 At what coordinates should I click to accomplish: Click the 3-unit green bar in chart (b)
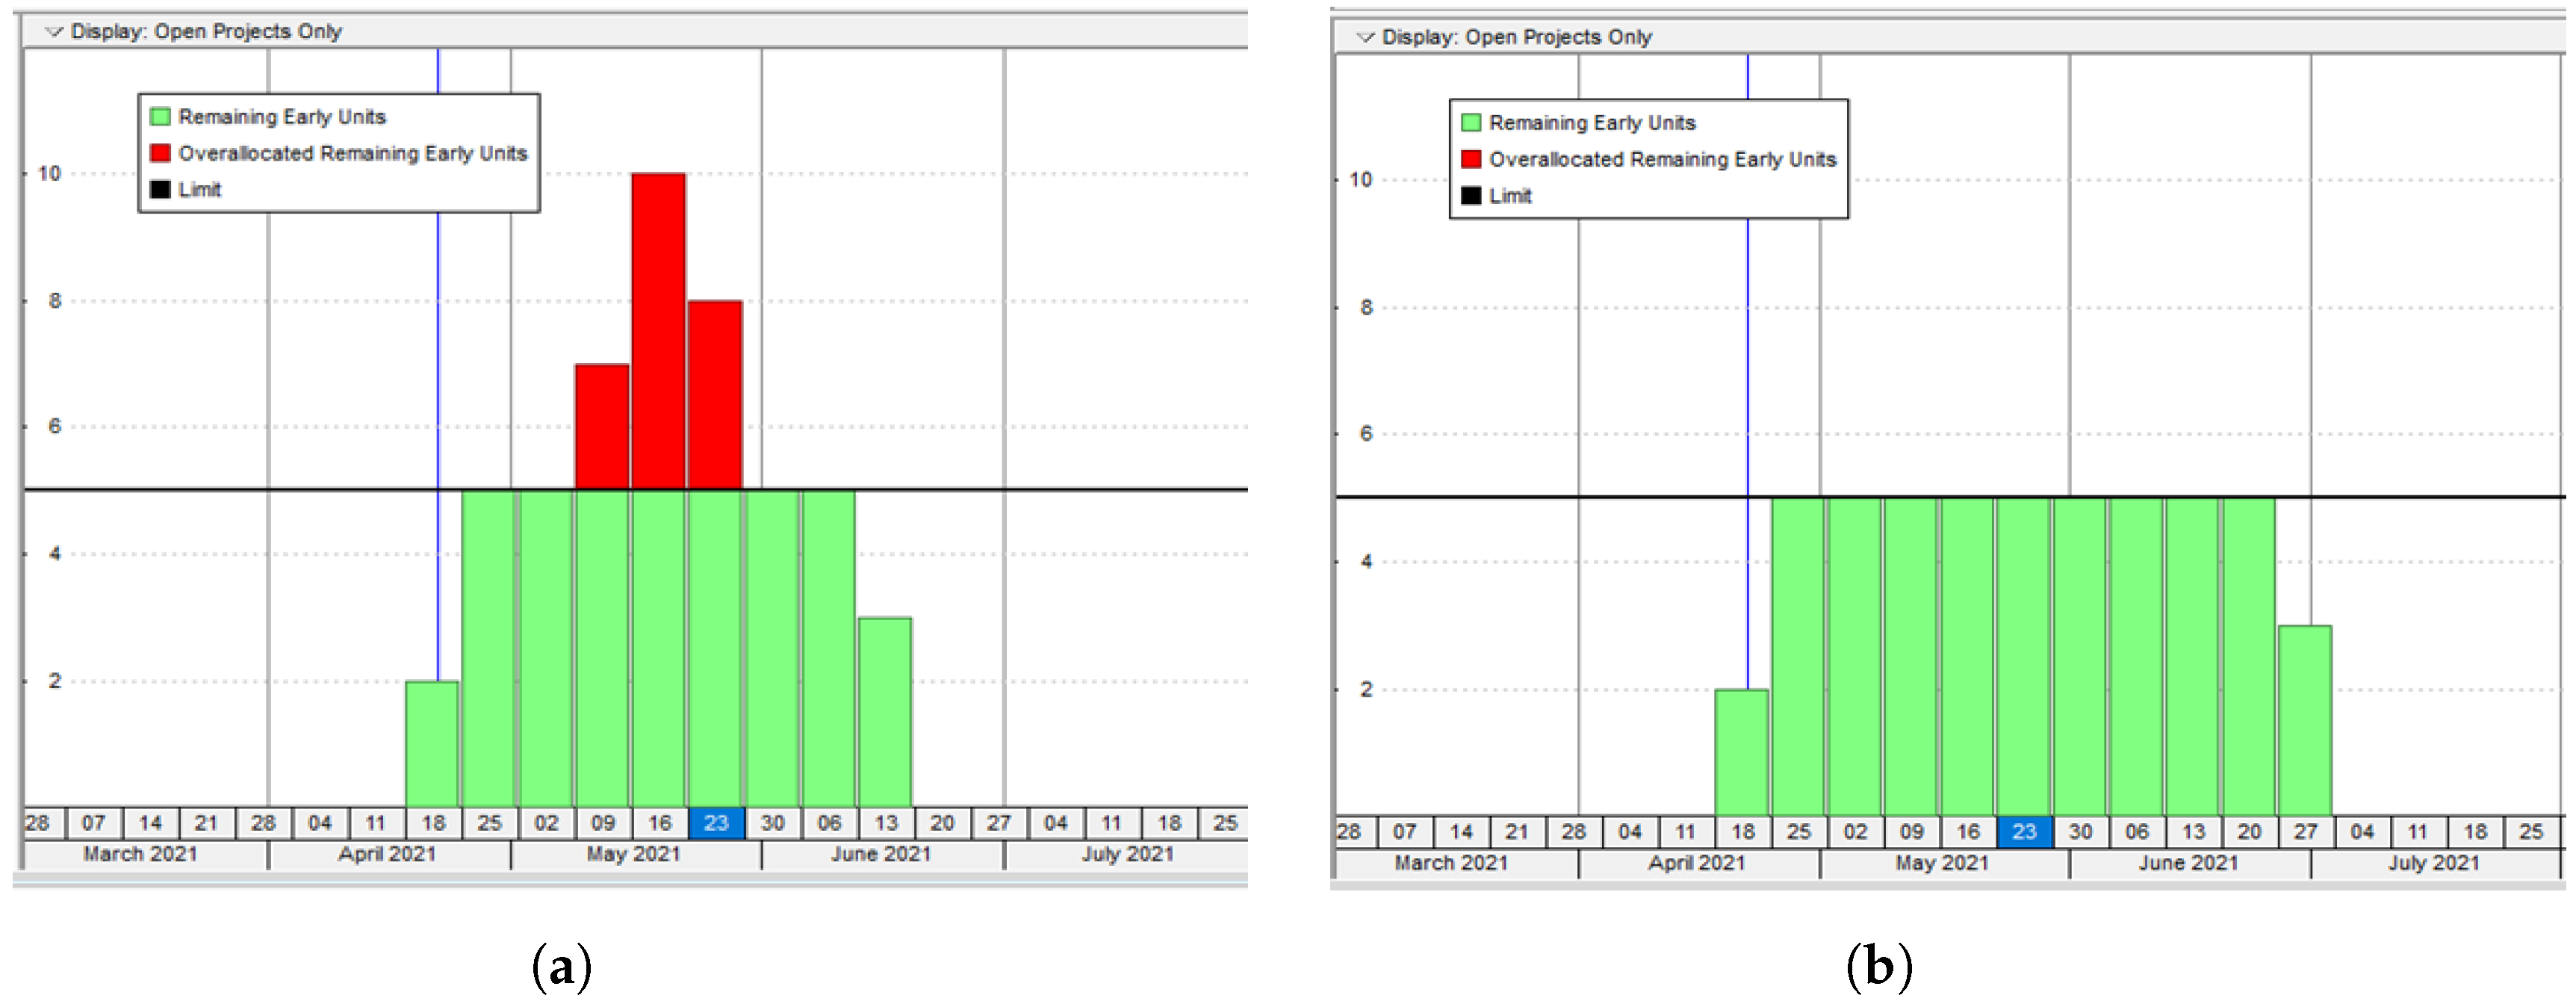point(2305,720)
